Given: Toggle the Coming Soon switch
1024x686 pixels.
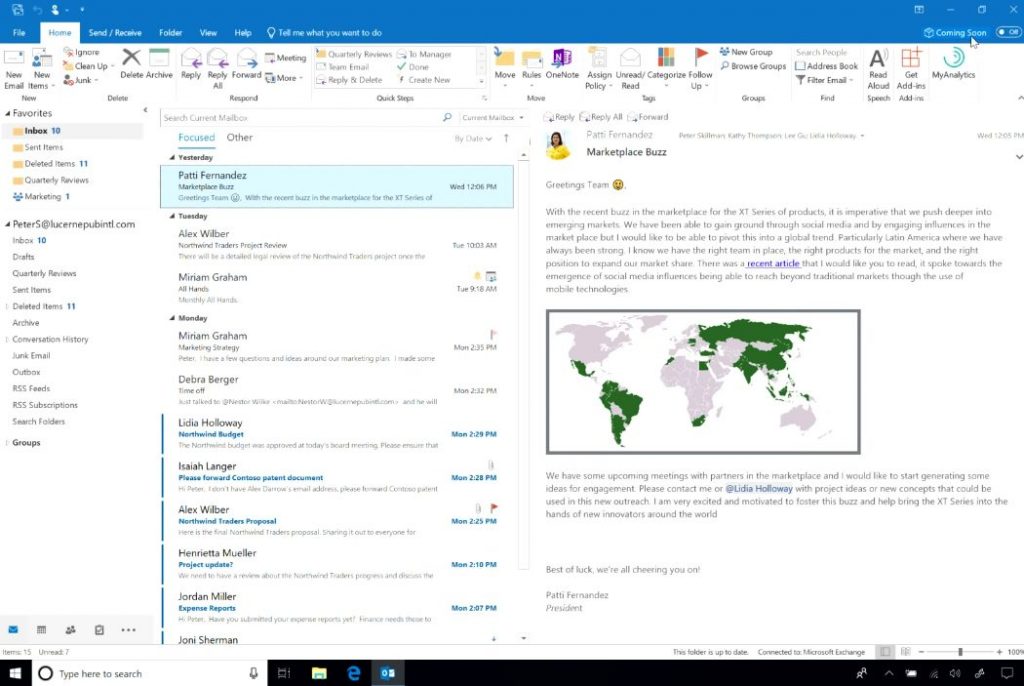Looking at the screenshot, I should [x=1008, y=32].
